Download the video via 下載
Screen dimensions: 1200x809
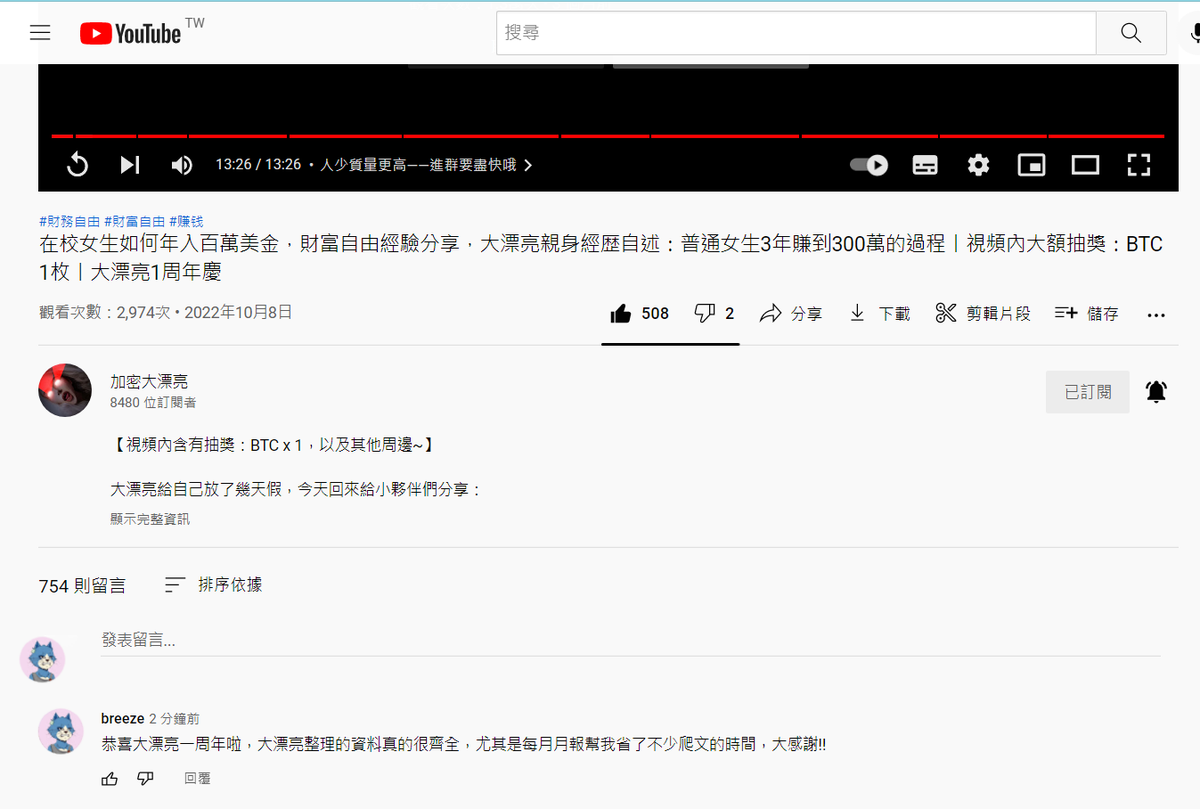point(879,314)
